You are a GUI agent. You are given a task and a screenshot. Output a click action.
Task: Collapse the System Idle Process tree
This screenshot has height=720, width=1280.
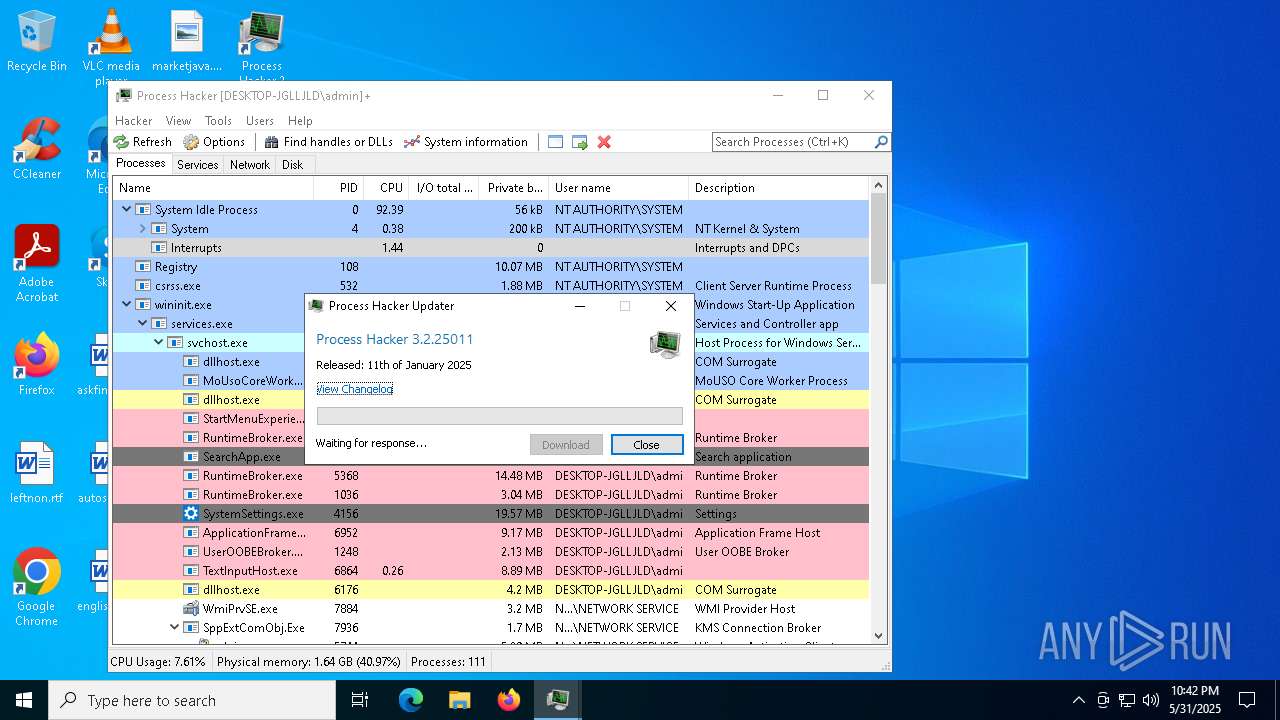point(127,210)
